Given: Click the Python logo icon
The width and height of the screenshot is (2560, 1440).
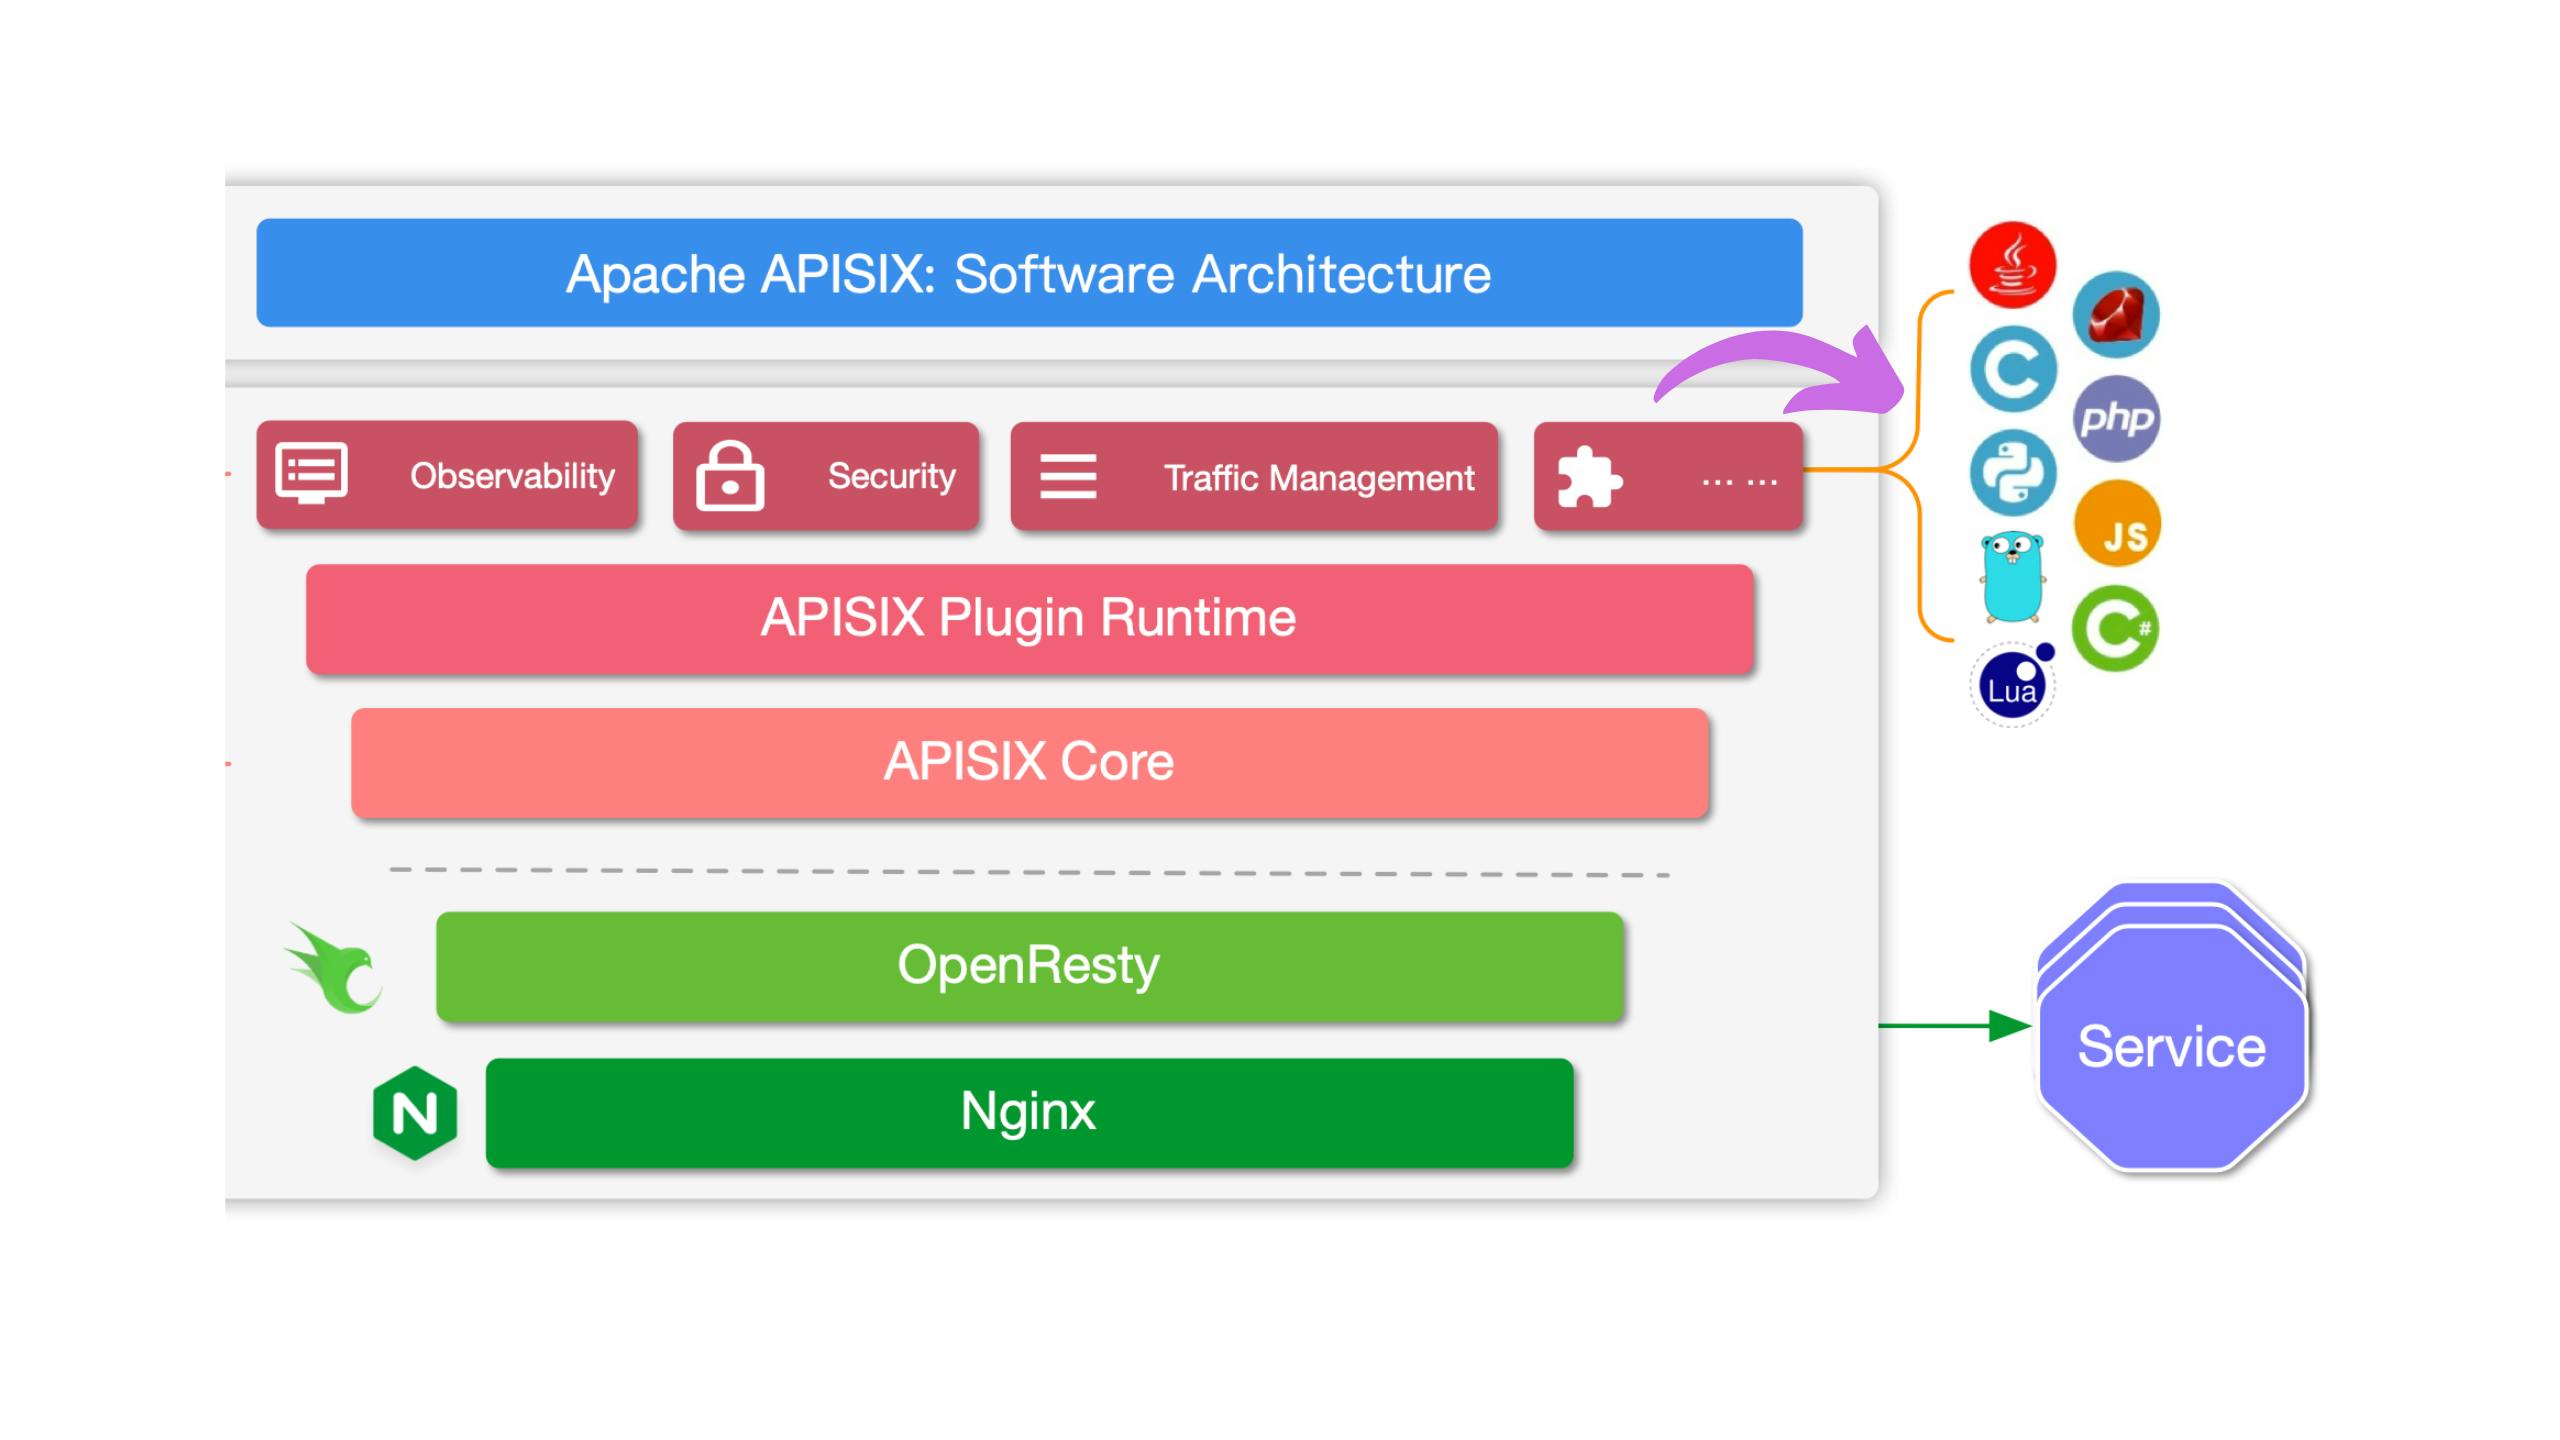Looking at the screenshot, I should click(2013, 473).
